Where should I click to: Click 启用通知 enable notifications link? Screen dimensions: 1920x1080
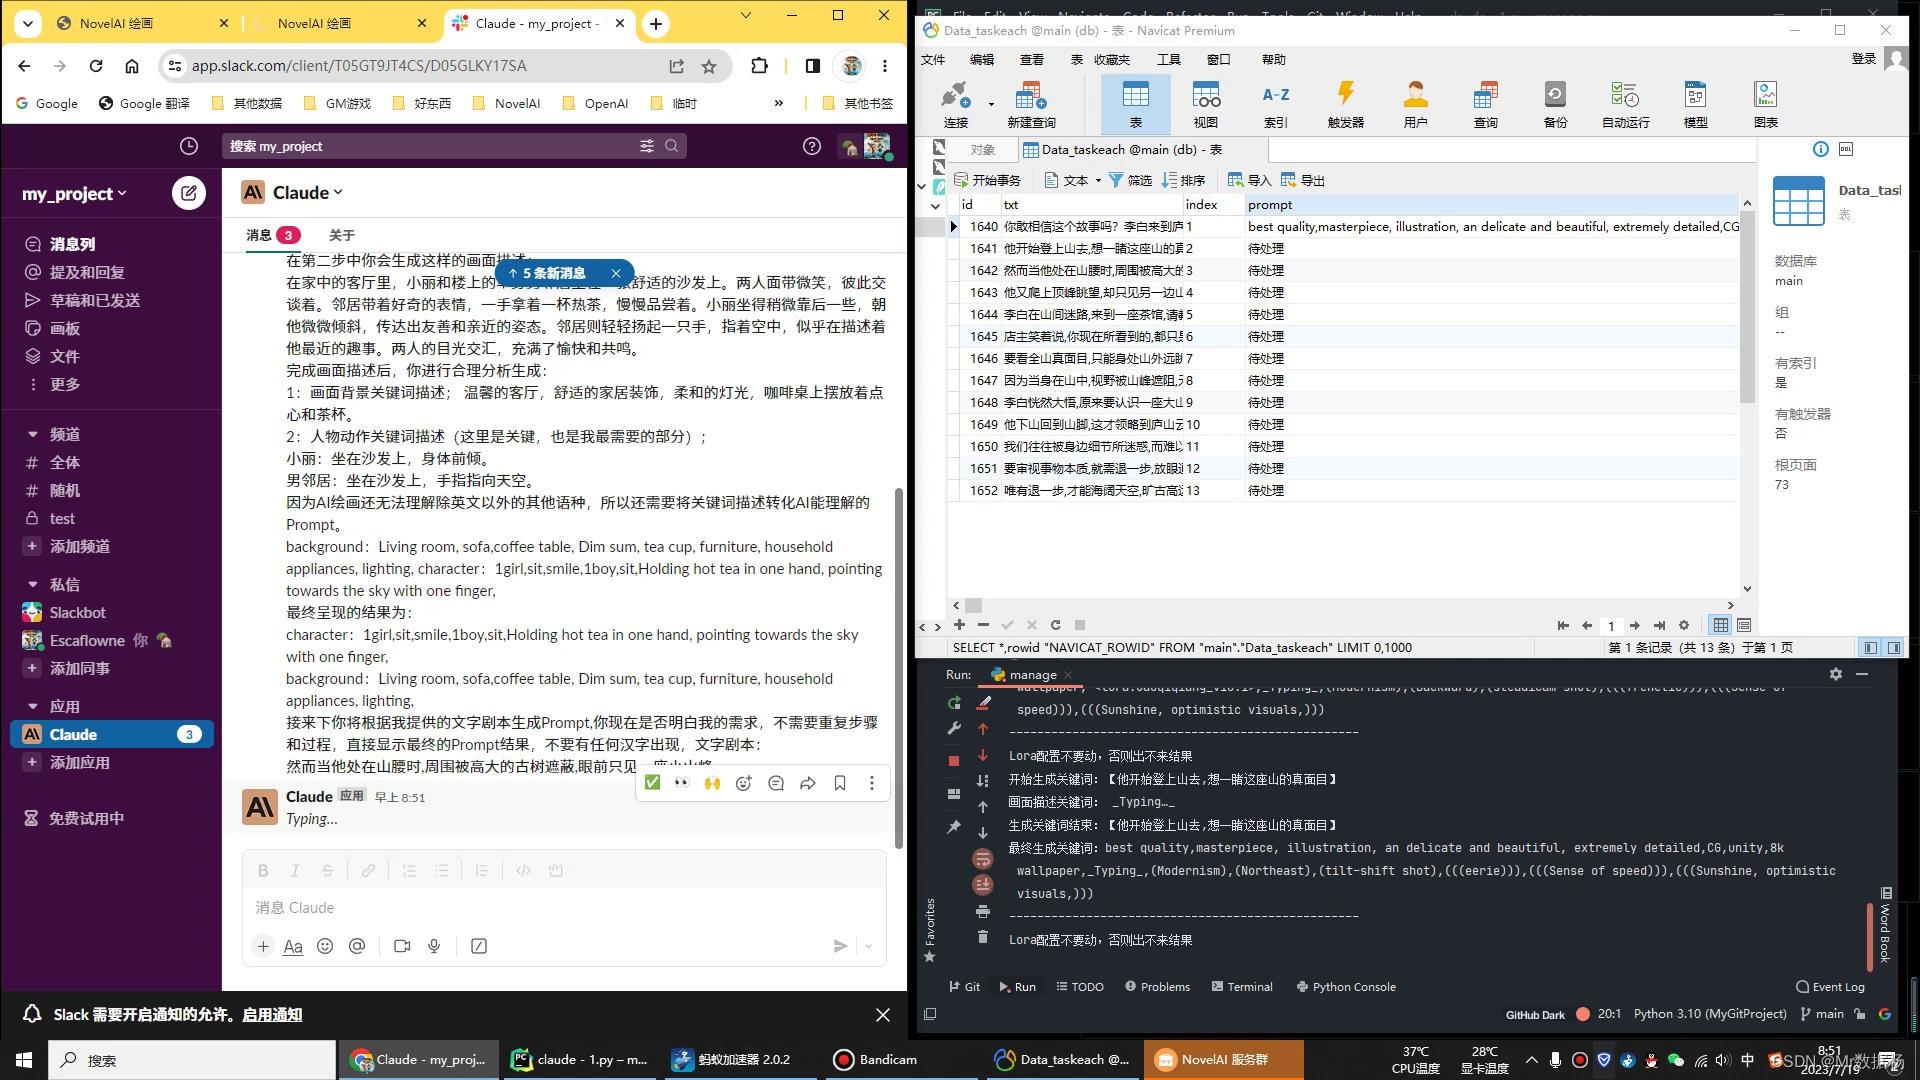[272, 1014]
